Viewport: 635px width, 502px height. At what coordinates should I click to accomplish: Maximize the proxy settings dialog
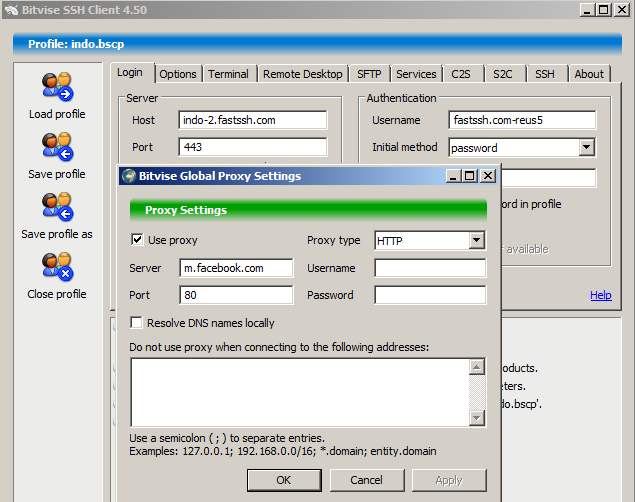point(470,176)
